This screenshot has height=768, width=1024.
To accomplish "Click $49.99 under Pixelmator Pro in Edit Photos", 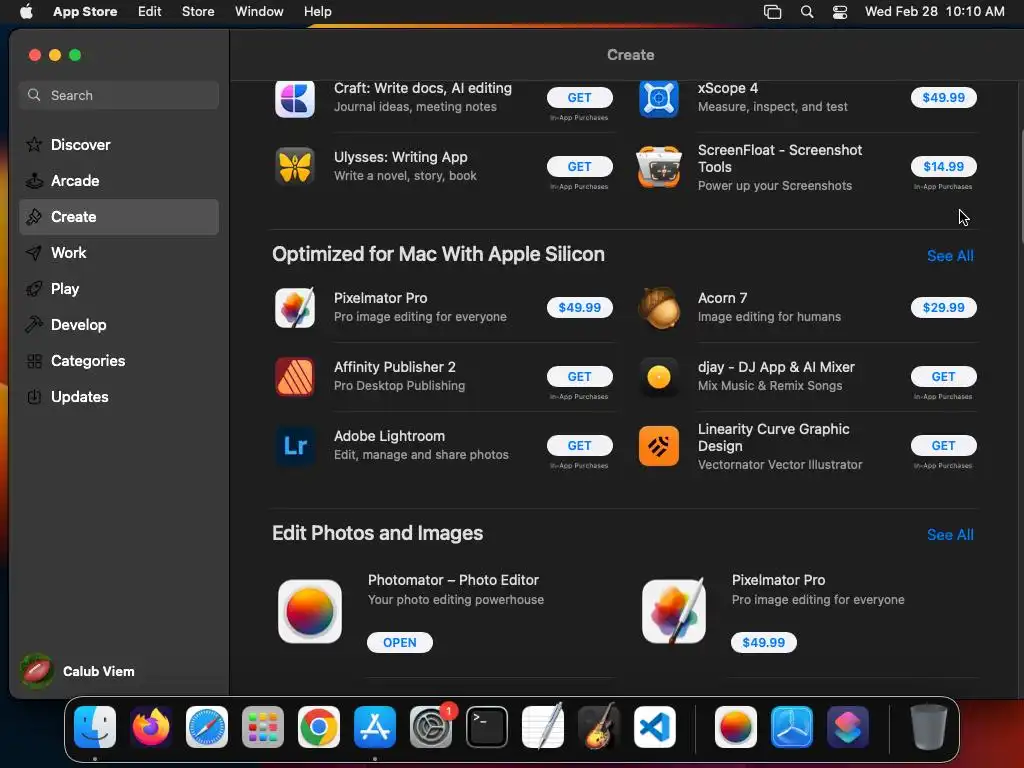I will point(763,643).
